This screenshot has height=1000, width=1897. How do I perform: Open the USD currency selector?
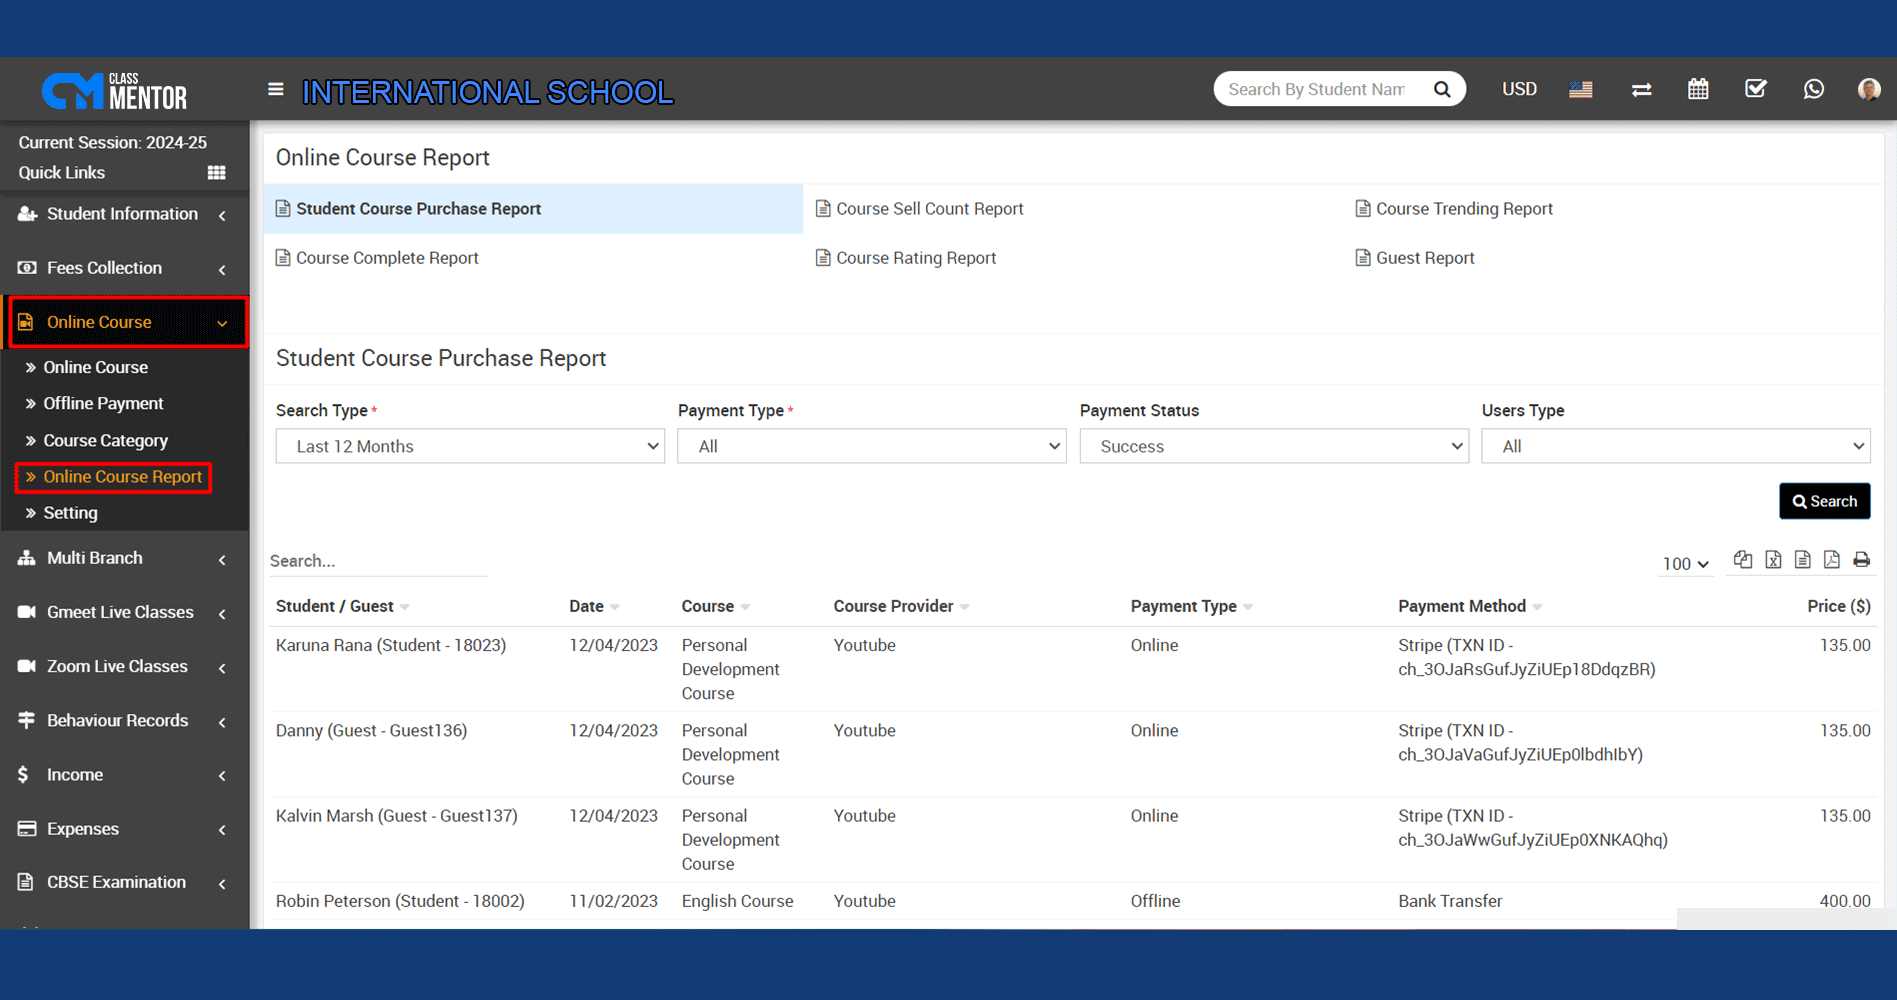click(x=1519, y=89)
